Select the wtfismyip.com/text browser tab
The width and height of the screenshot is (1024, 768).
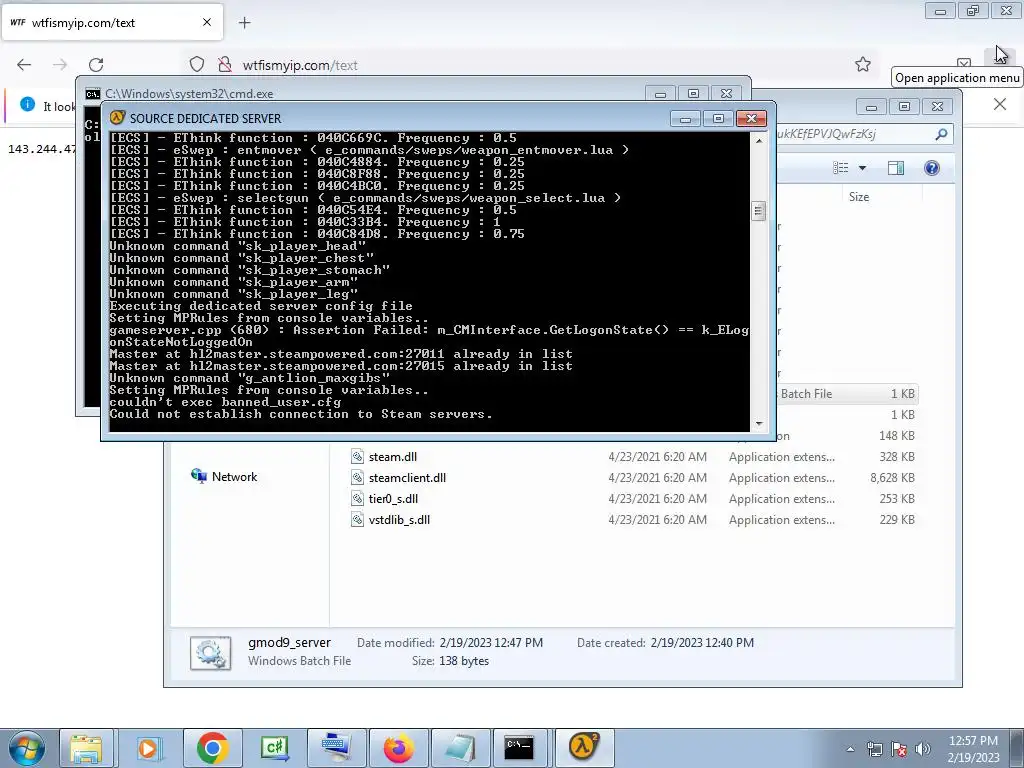tap(112, 22)
